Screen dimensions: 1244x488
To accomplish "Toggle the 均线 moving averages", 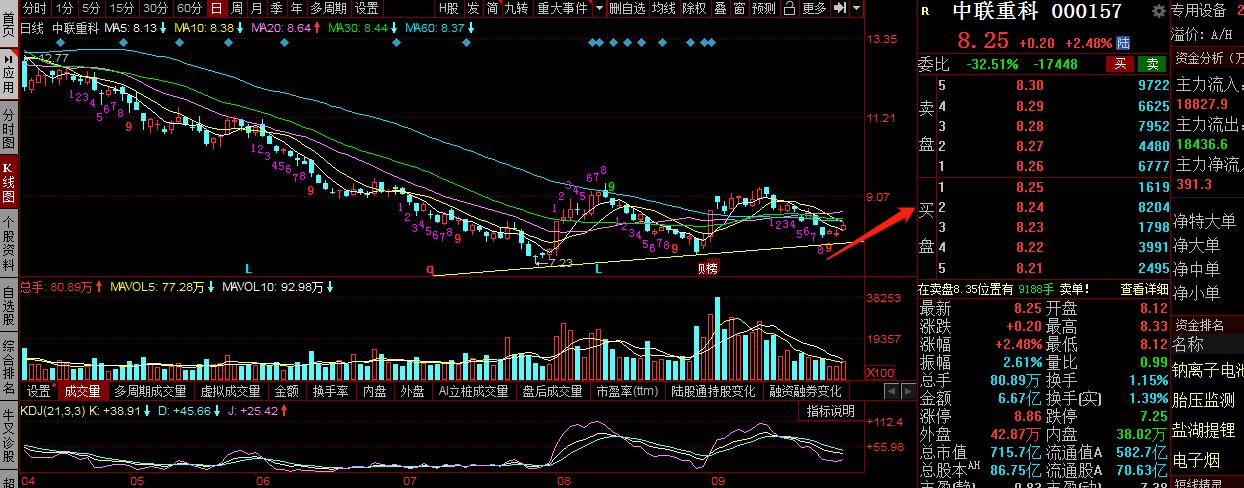I will pyautogui.click(x=663, y=9).
